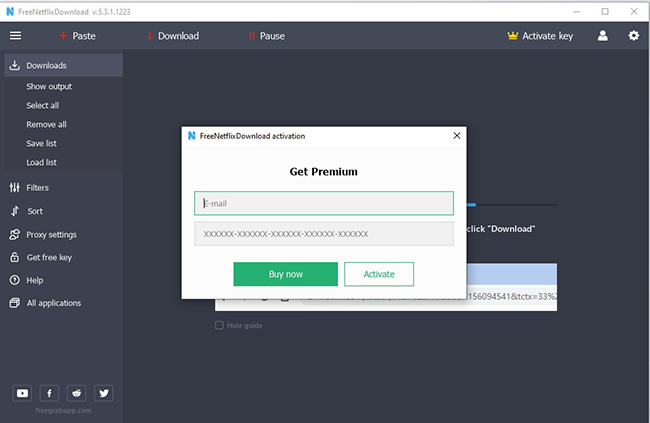Click the Downloads download-arrow icon

(x=15, y=65)
